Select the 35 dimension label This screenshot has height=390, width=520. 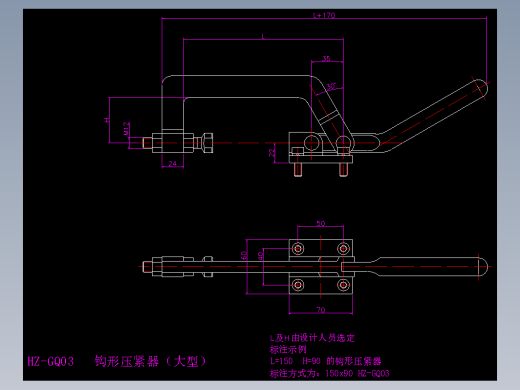pos(326,59)
